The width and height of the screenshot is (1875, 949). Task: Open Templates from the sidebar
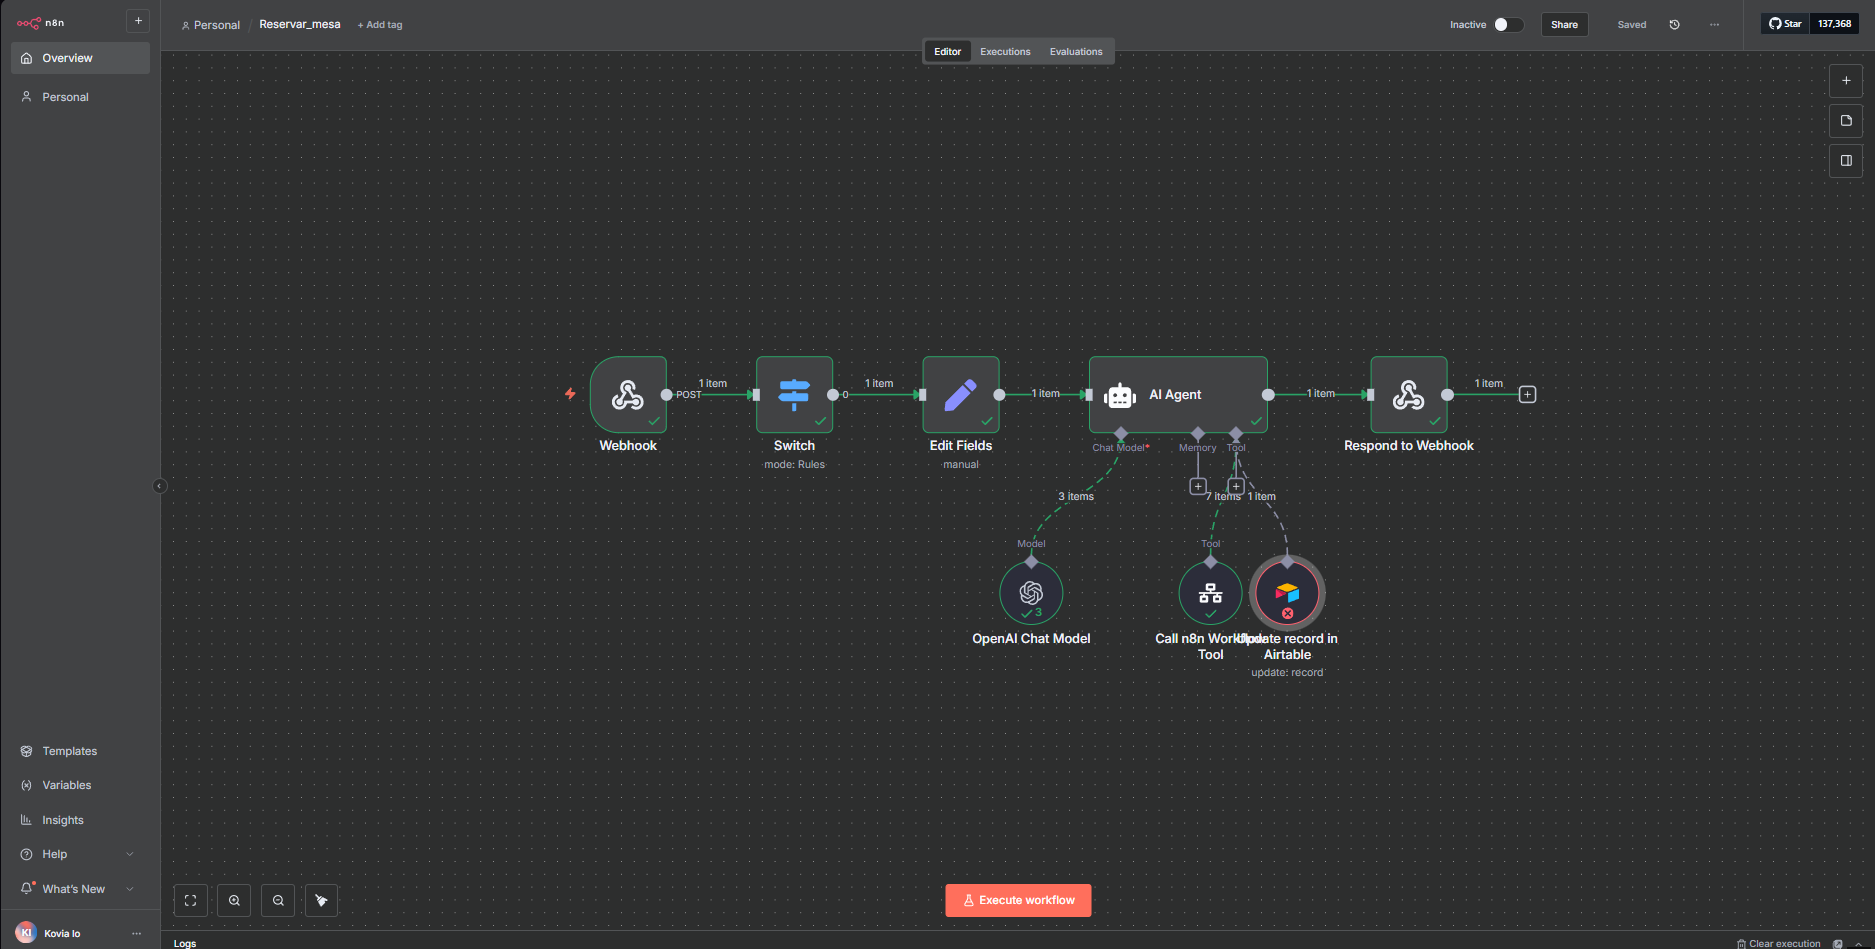pos(69,751)
